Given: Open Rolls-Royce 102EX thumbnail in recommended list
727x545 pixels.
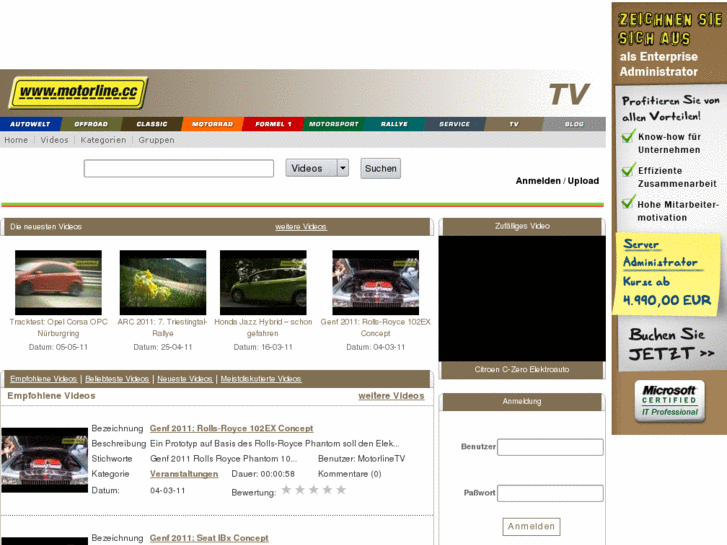Looking at the screenshot, I should pos(45,460).
